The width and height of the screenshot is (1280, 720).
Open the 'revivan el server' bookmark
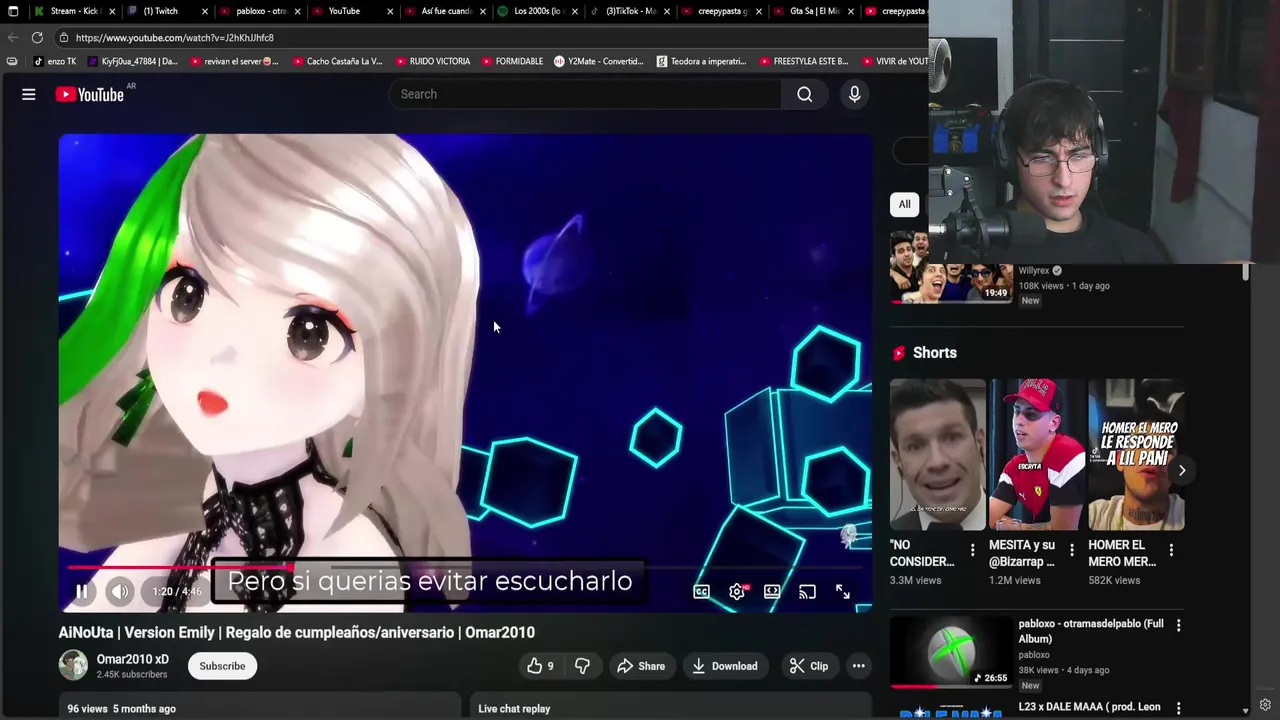tap(234, 61)
